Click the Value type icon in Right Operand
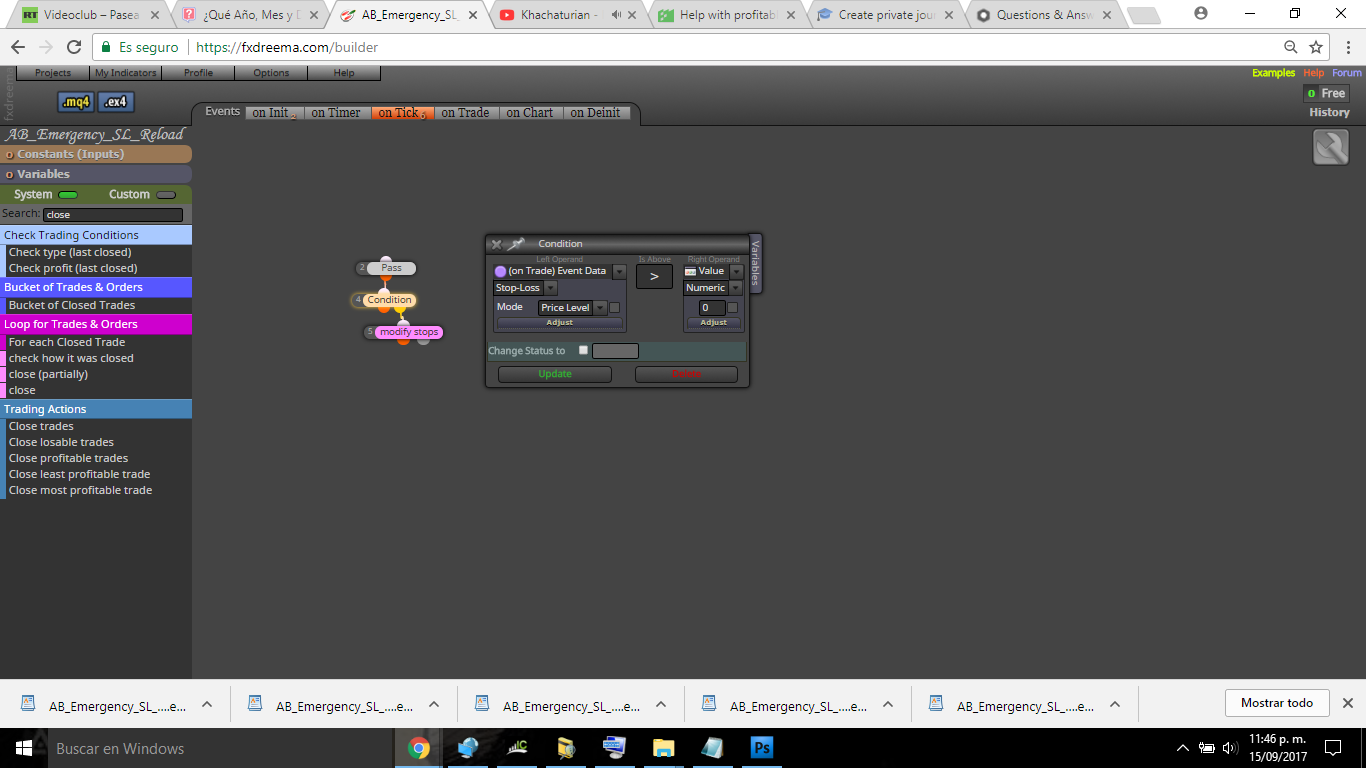This screenshot has width=1366, height=768. click(x=690, y=271)
